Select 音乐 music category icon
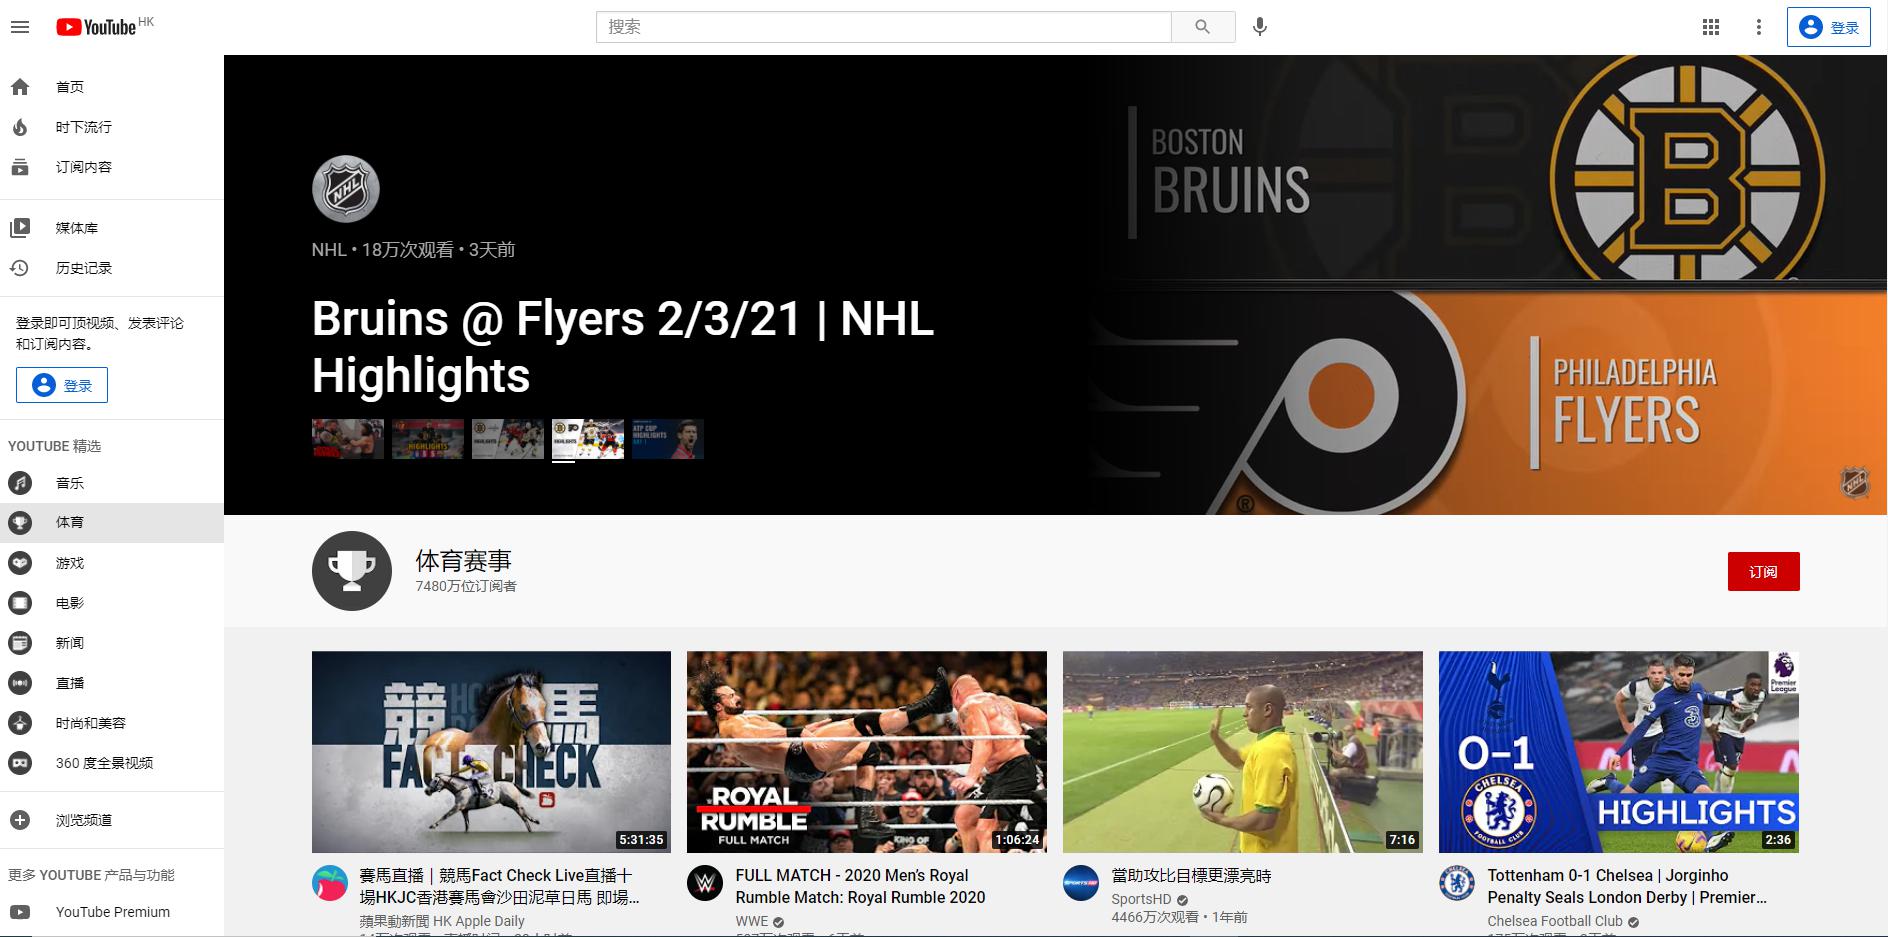This screenshot has height=937, width=1888. tap(20, 483)
